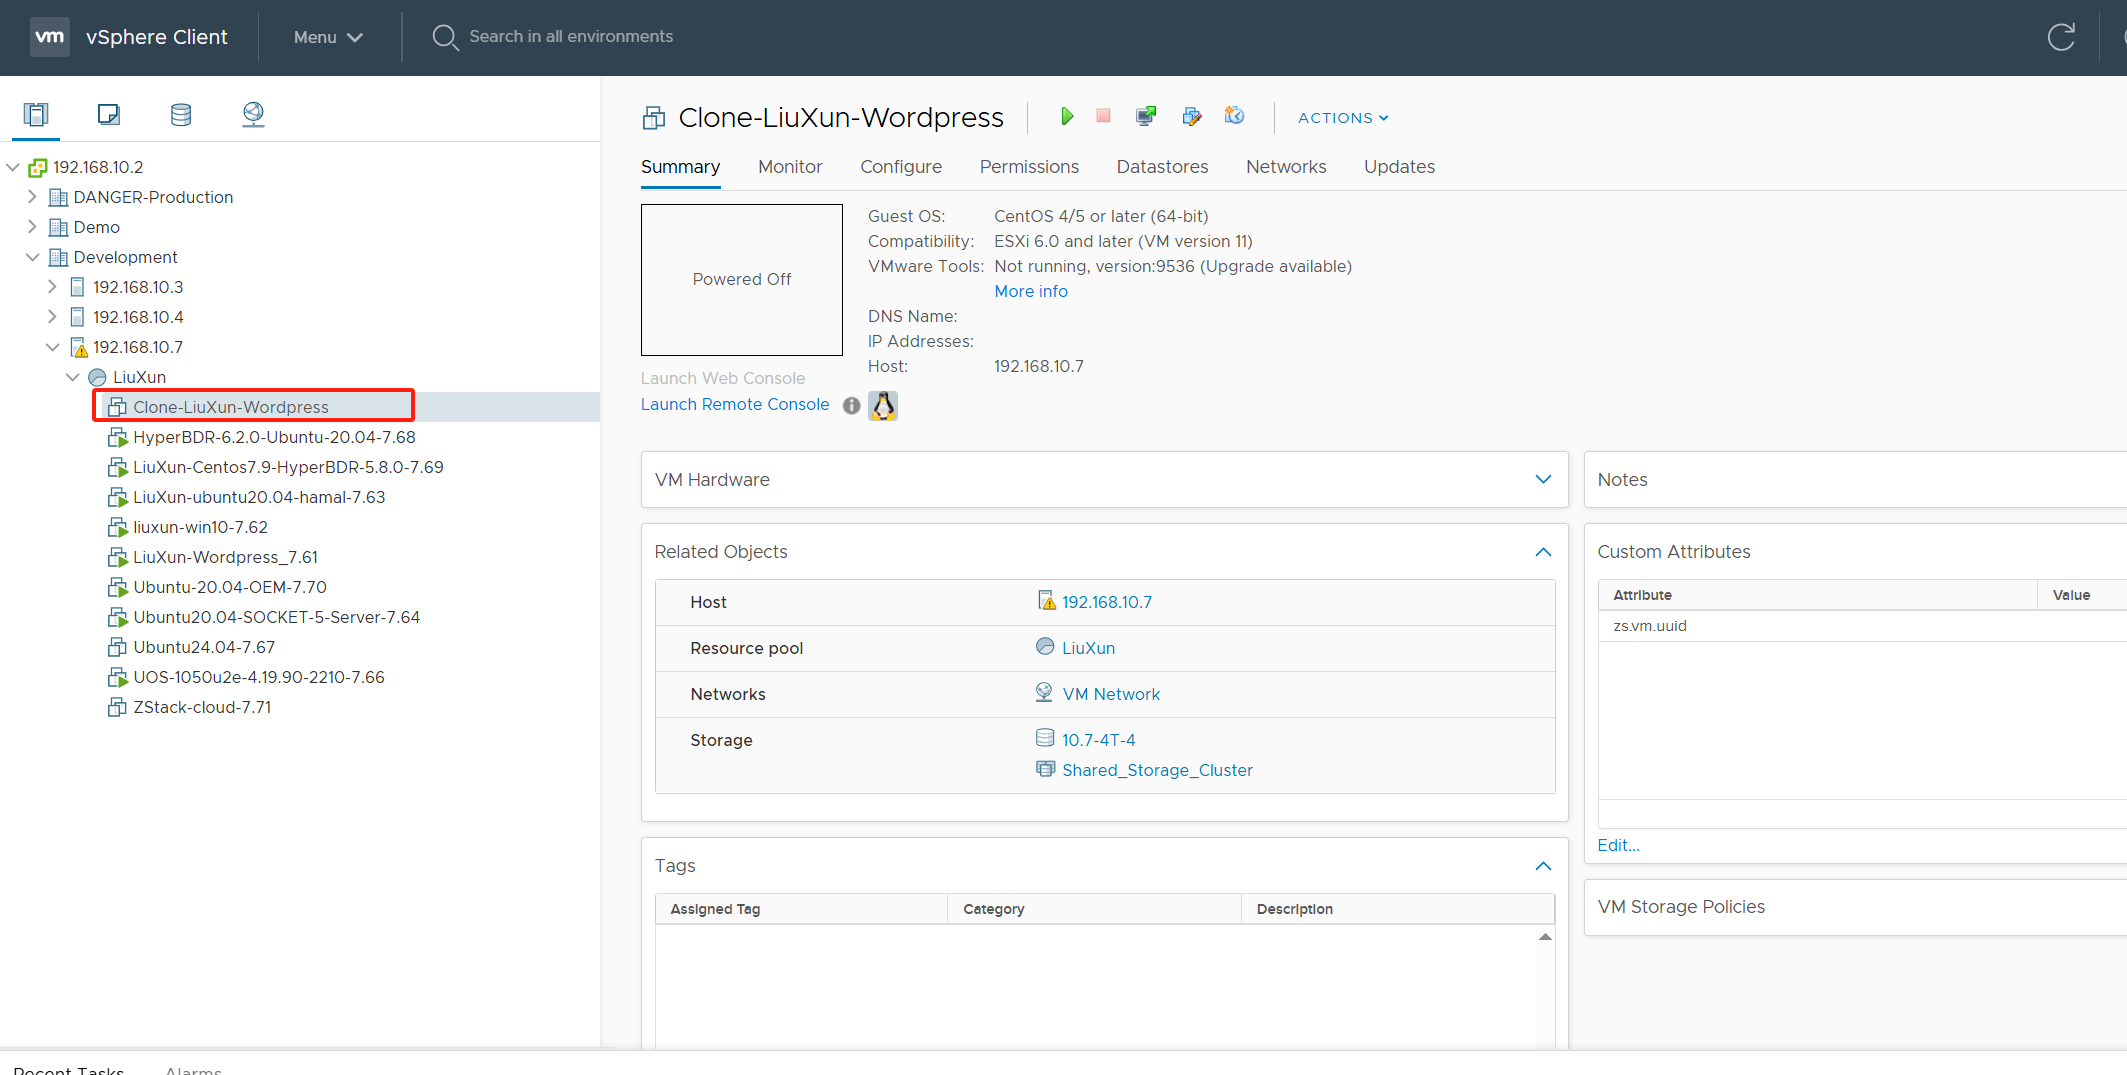Select ZStack-cloud-7.71 VM in the tree
The image size is (2127, 1075).
click(202, 707)
